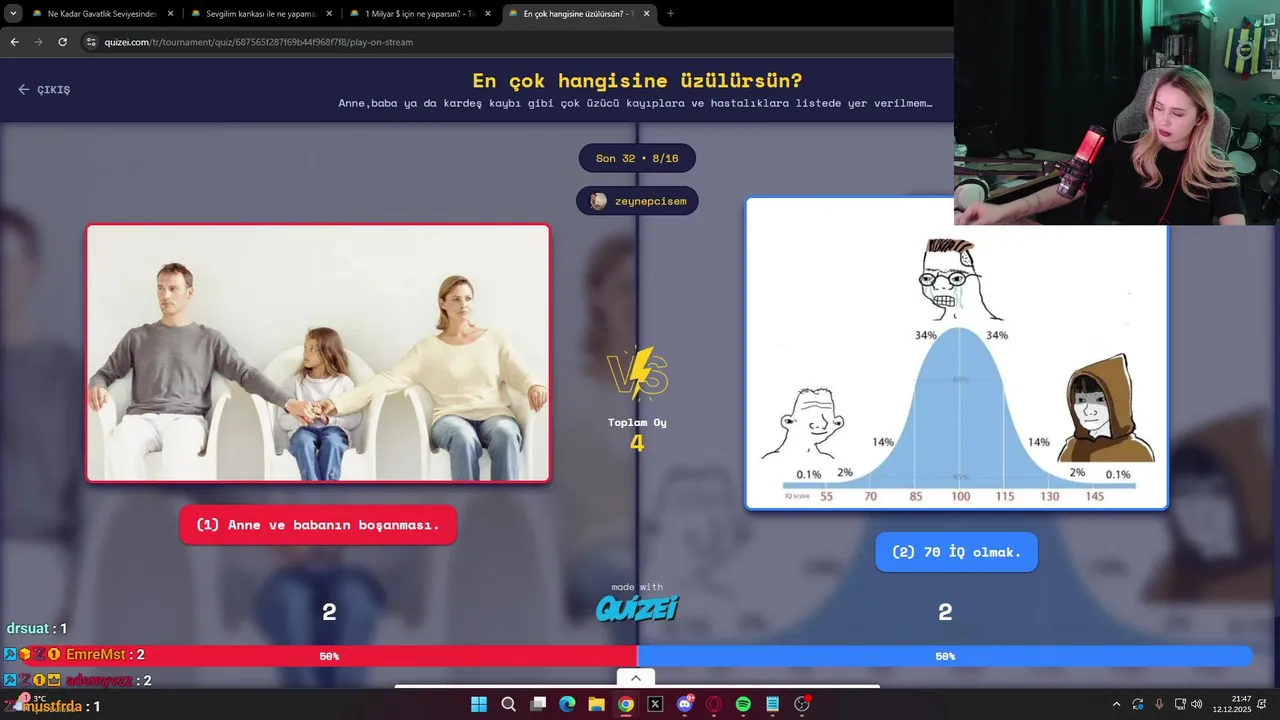
Task: Open the Windows Start menu
Action: pos(479,704)
